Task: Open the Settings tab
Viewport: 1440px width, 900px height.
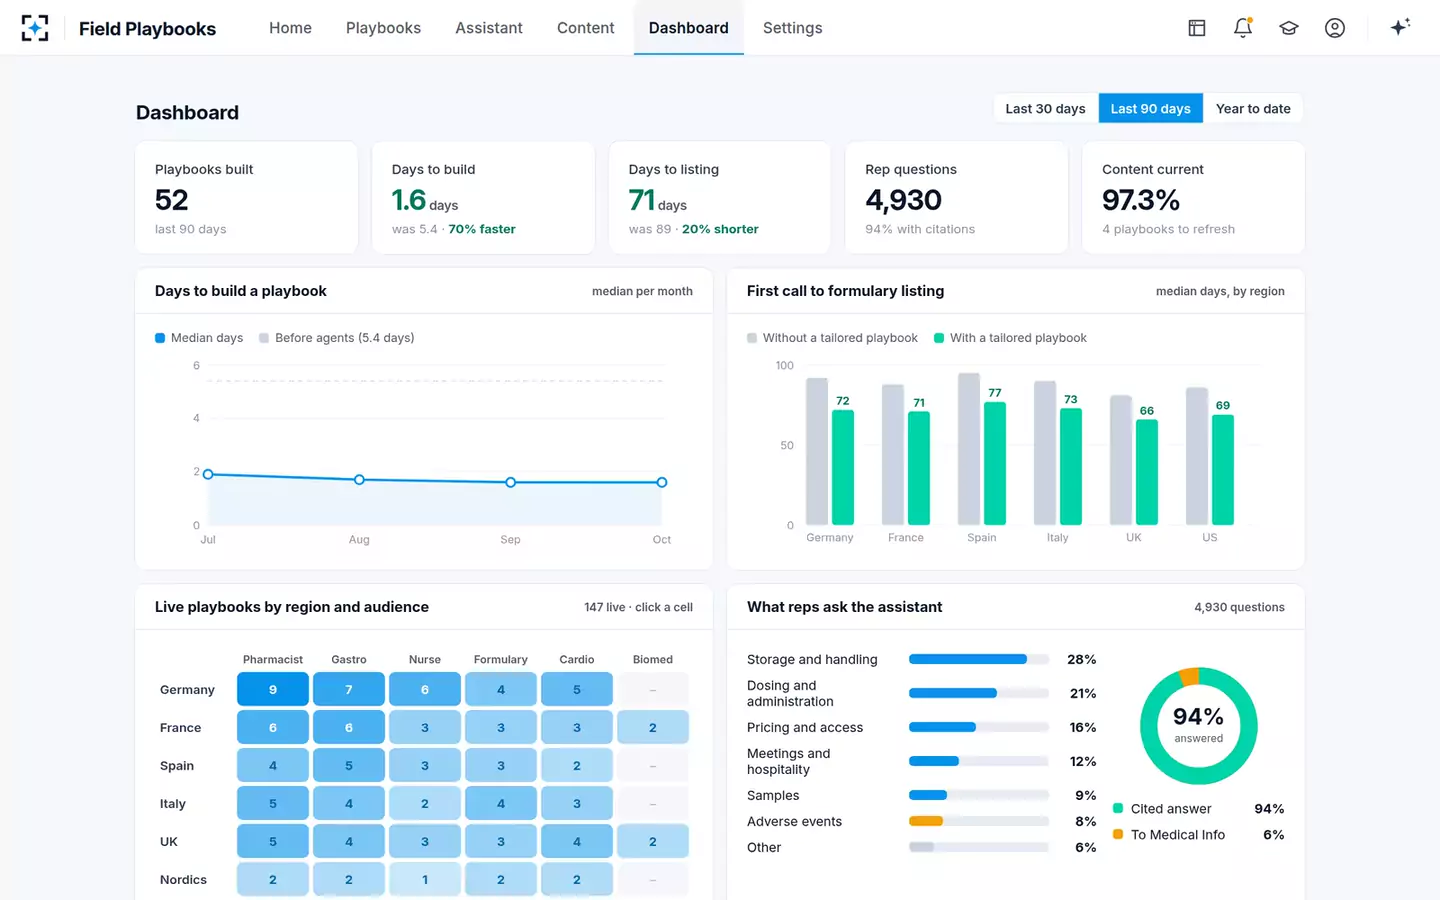Action: point(793,28)
